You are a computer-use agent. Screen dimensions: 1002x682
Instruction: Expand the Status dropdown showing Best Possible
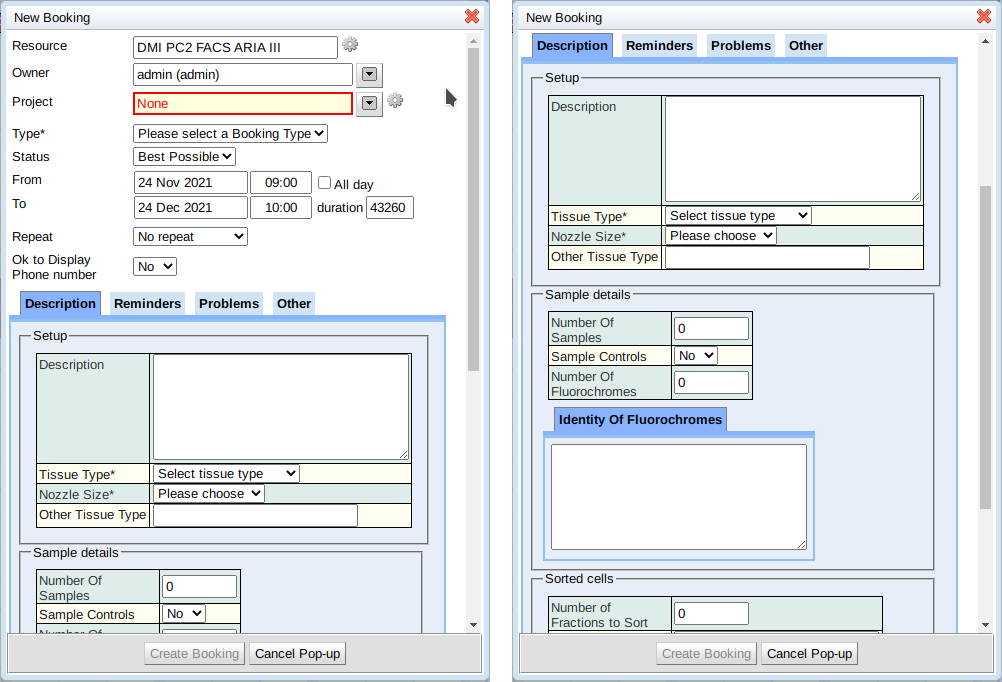click(185, 157)
